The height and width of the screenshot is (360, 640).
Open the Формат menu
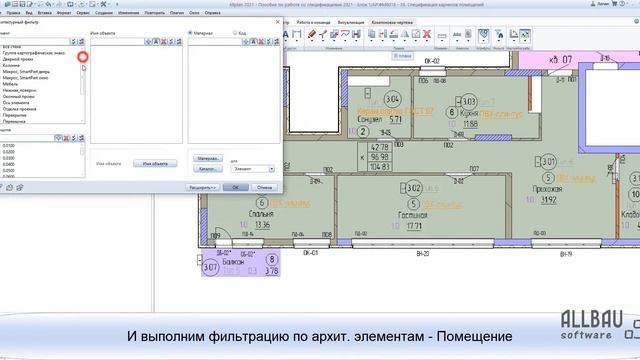coord(64,13)
